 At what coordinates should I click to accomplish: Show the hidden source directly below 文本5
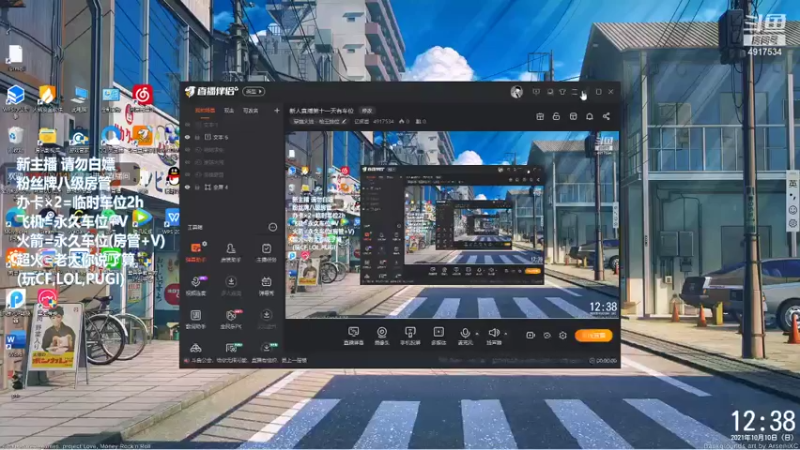(x=188, y=149)
